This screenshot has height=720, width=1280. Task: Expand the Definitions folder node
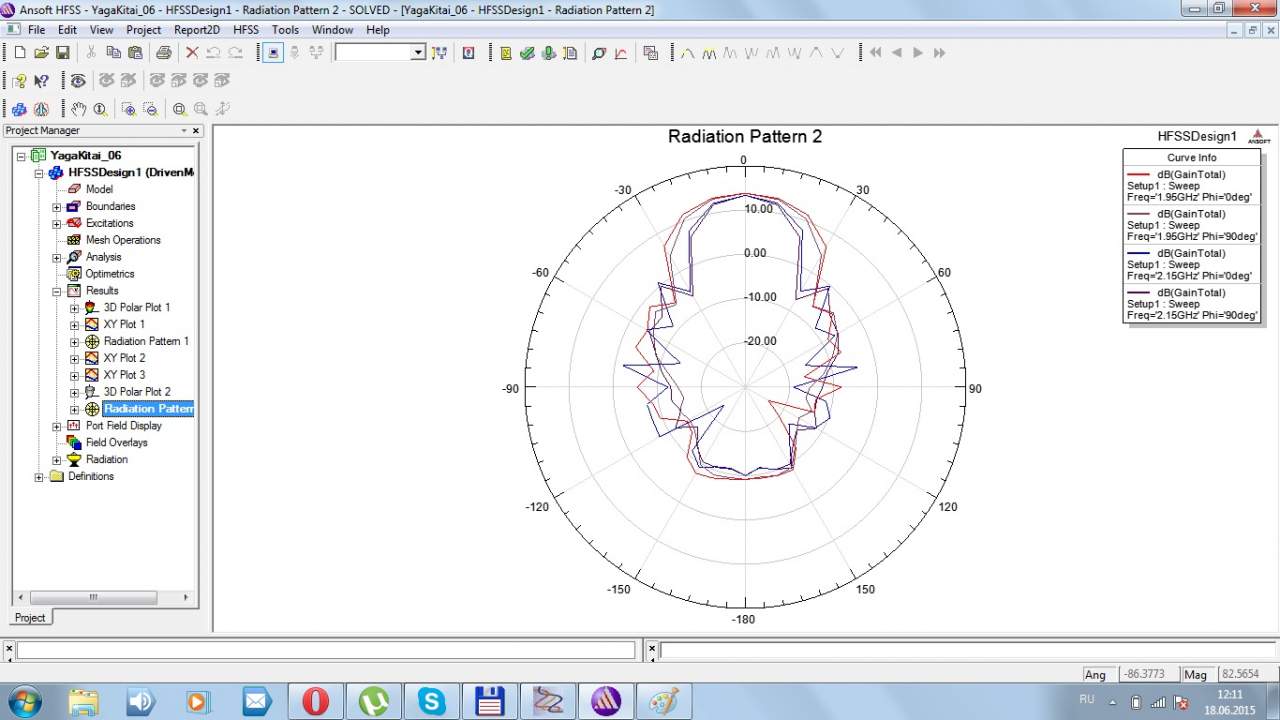coord(39,477)
